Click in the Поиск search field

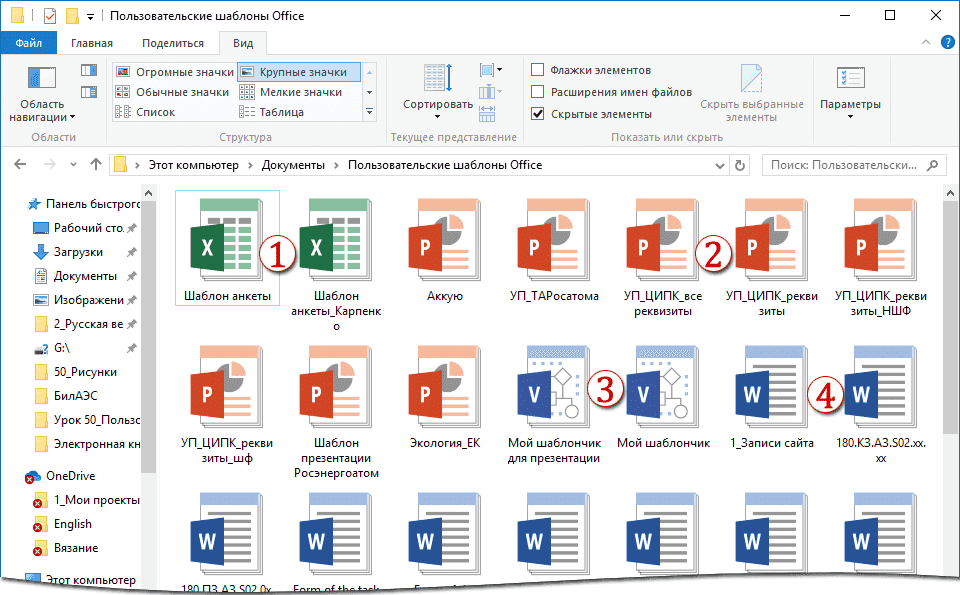(x=845, y=165)
